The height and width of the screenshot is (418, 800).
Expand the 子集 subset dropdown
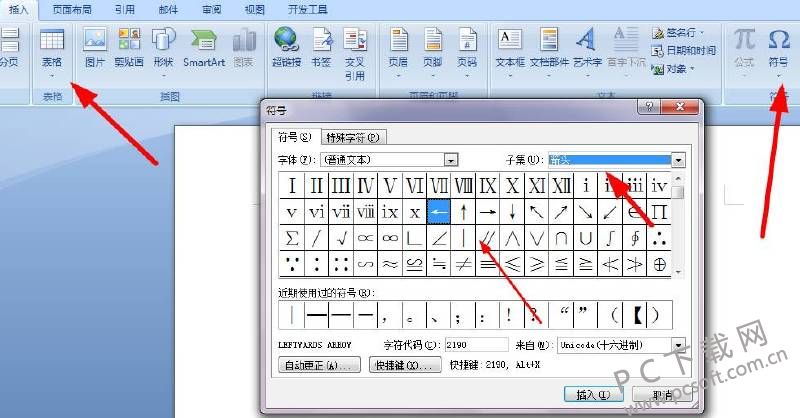click(x=678, y=159)
